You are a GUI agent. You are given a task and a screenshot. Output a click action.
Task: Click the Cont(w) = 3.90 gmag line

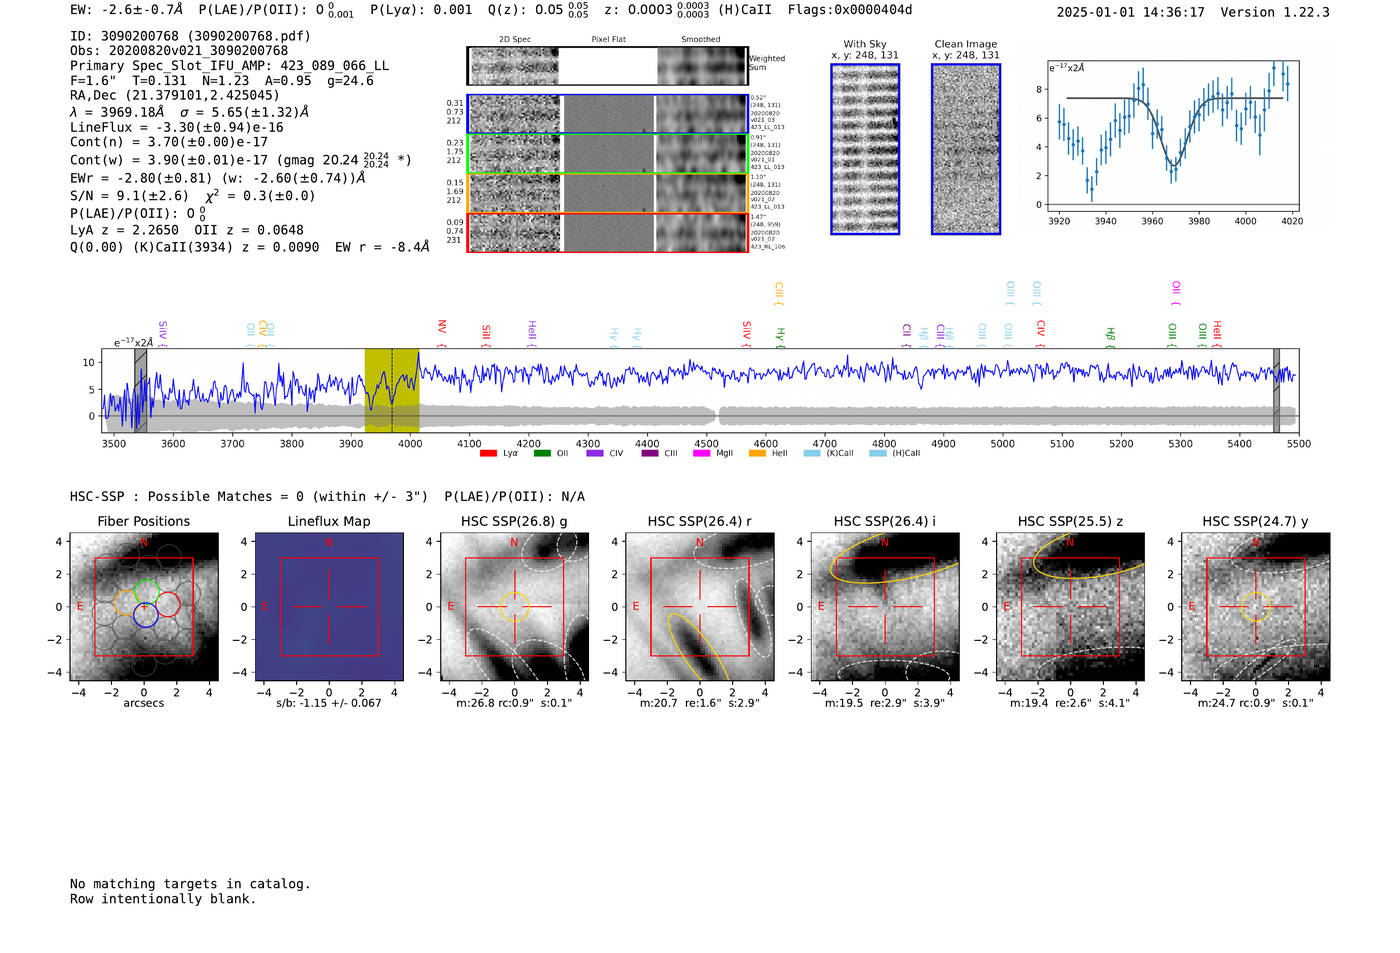point(241,160)
